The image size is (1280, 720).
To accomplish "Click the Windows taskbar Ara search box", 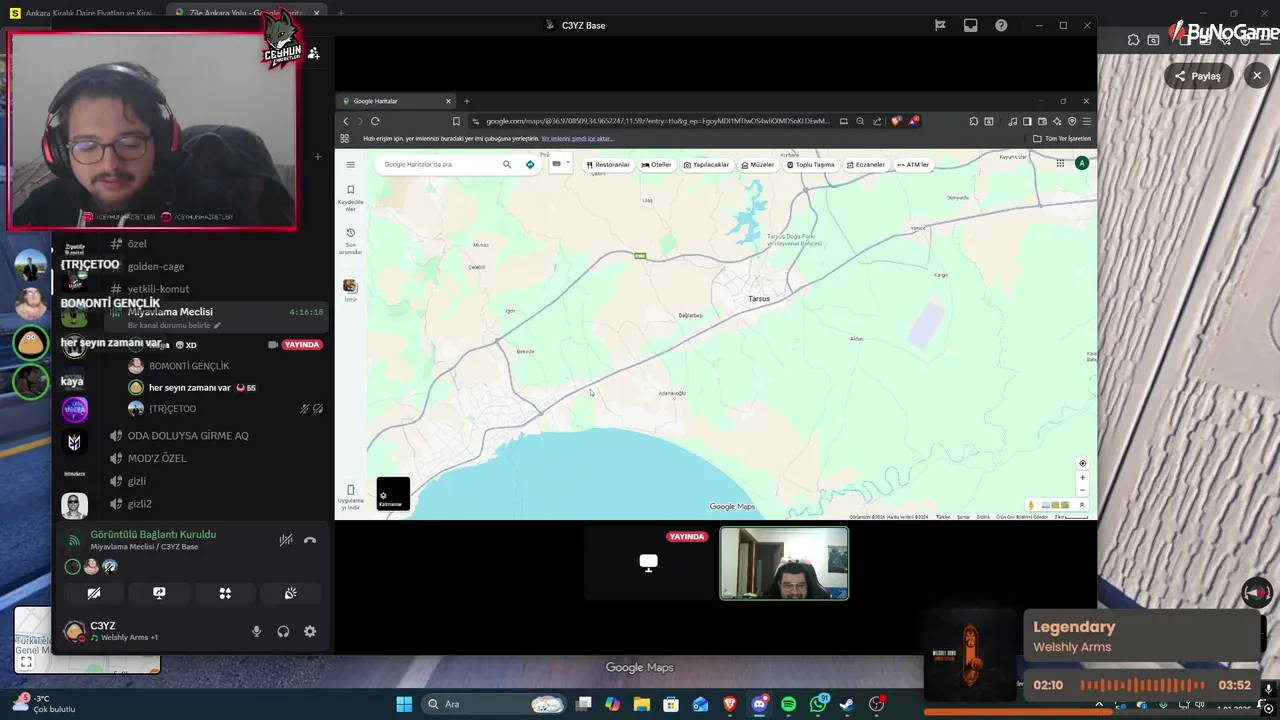I will click(495, 704).
